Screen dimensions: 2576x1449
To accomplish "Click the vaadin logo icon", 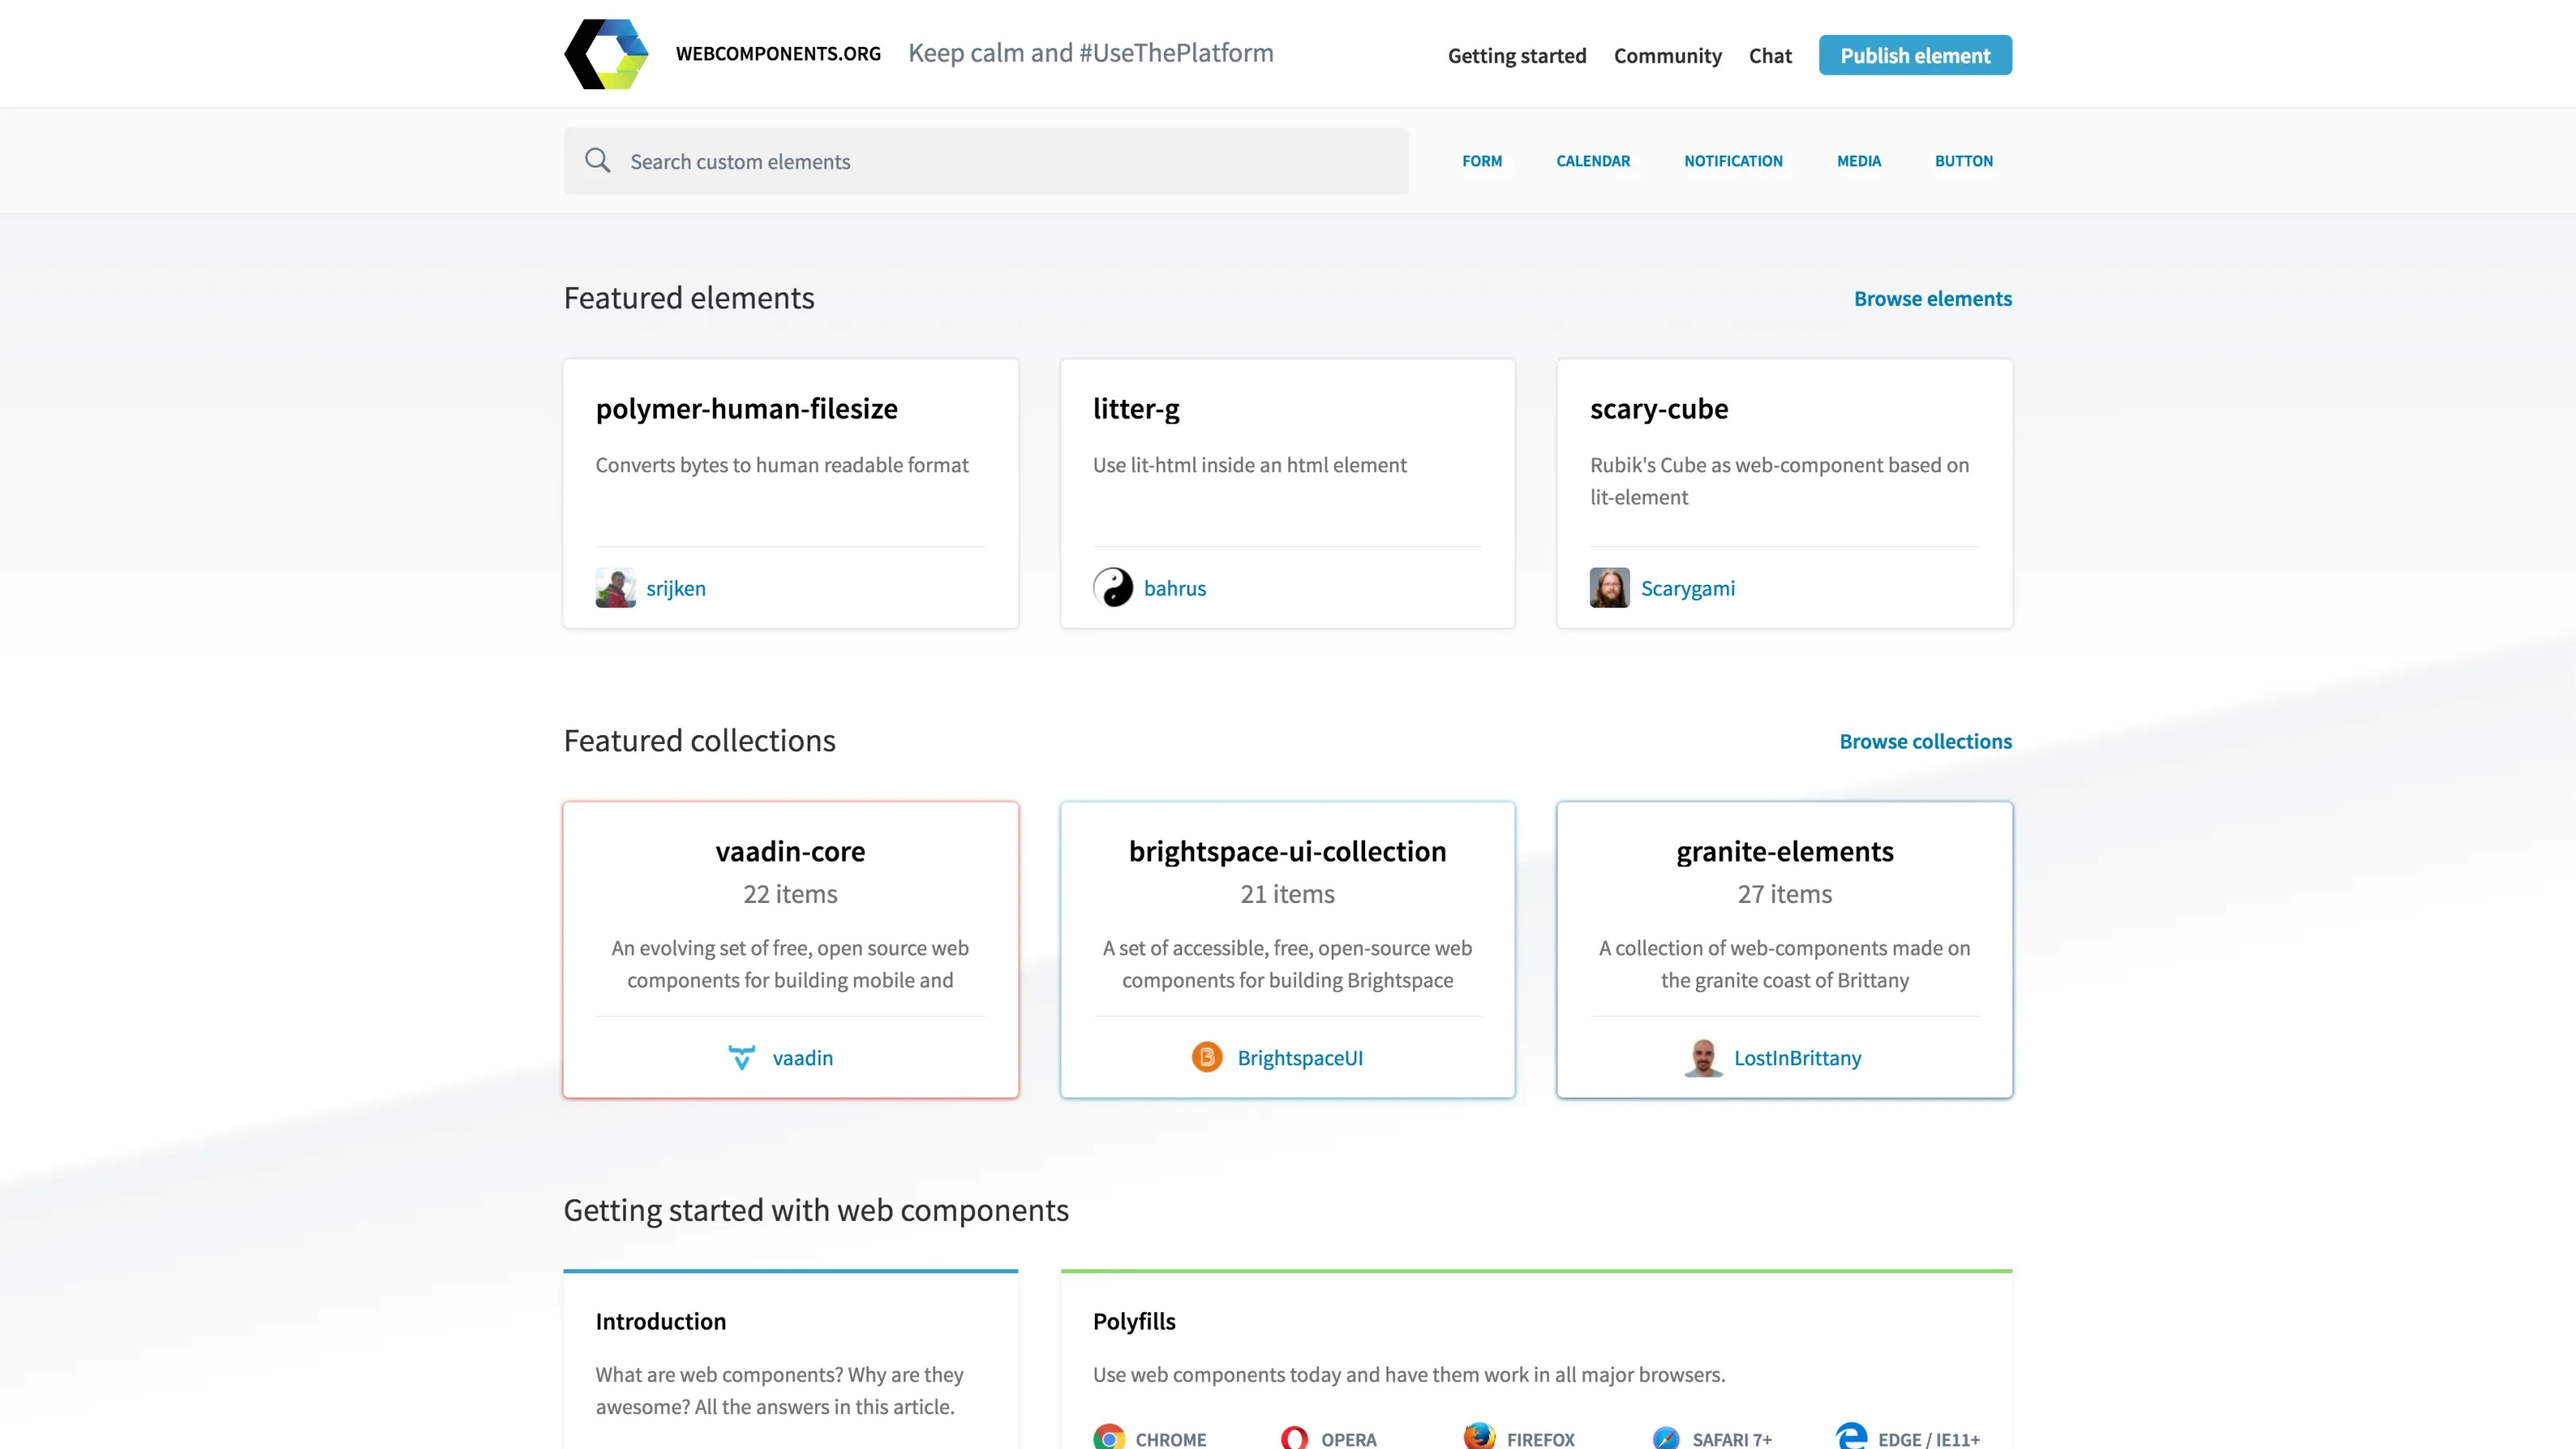I will (x=741, y=1057).
